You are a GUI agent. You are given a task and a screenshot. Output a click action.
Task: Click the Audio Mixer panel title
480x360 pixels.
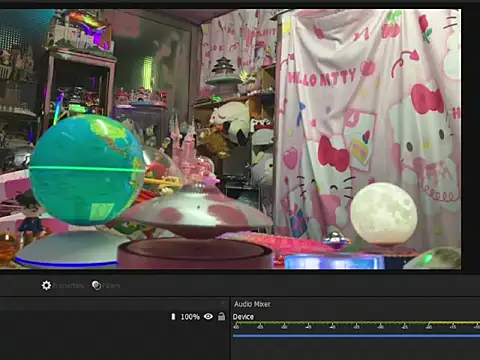(252, 304)
